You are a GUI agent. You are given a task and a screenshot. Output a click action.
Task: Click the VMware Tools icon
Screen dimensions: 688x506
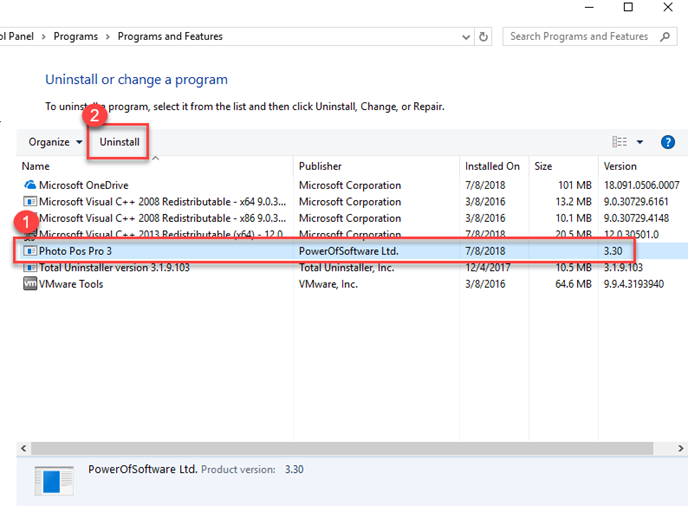(29, 284)
